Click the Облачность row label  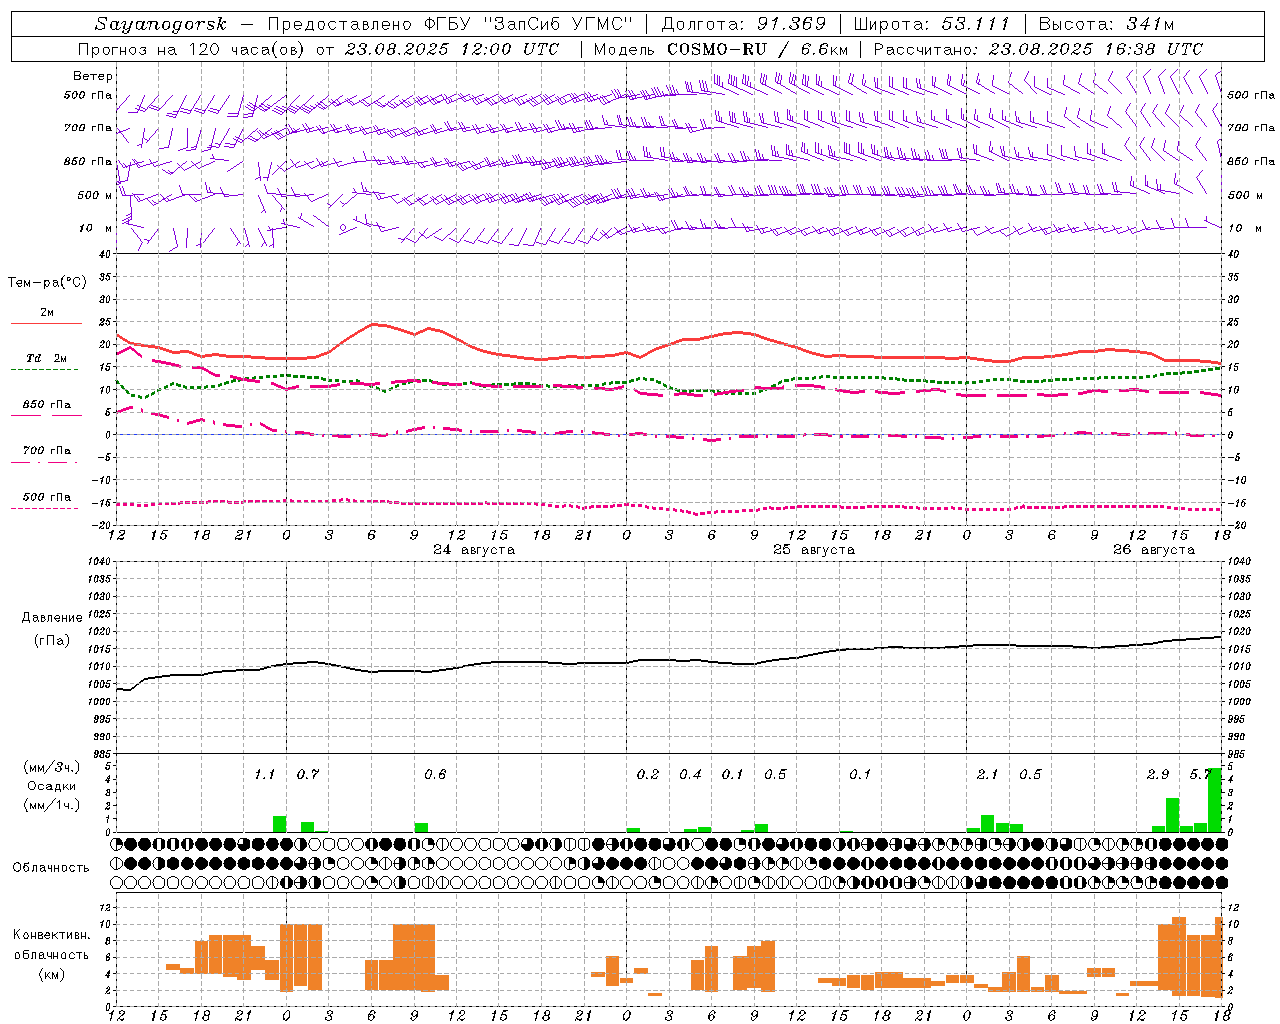tap(51, 868)
